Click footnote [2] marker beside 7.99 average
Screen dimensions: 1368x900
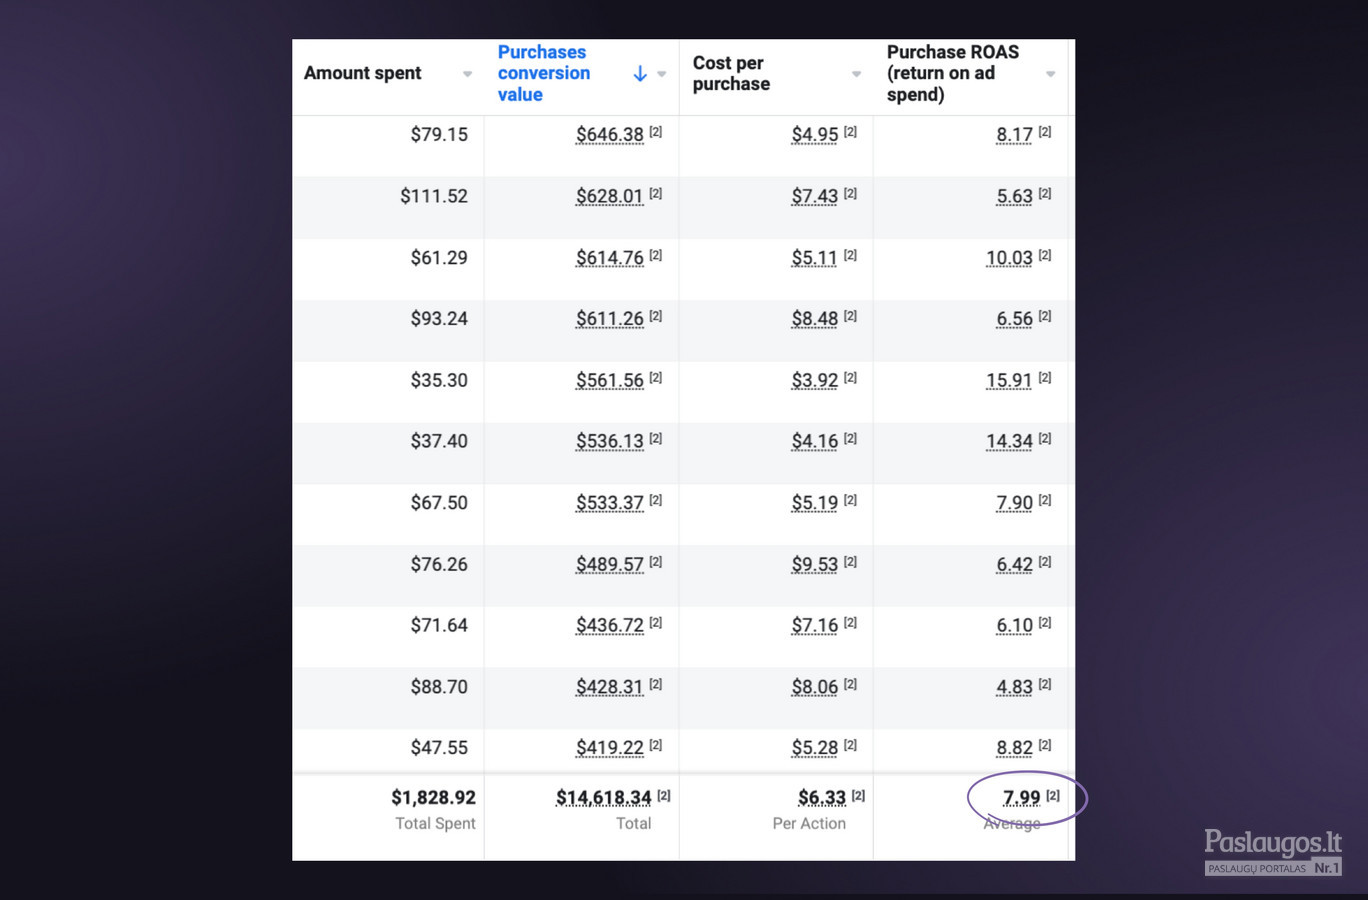click(x=1053, y=796)
